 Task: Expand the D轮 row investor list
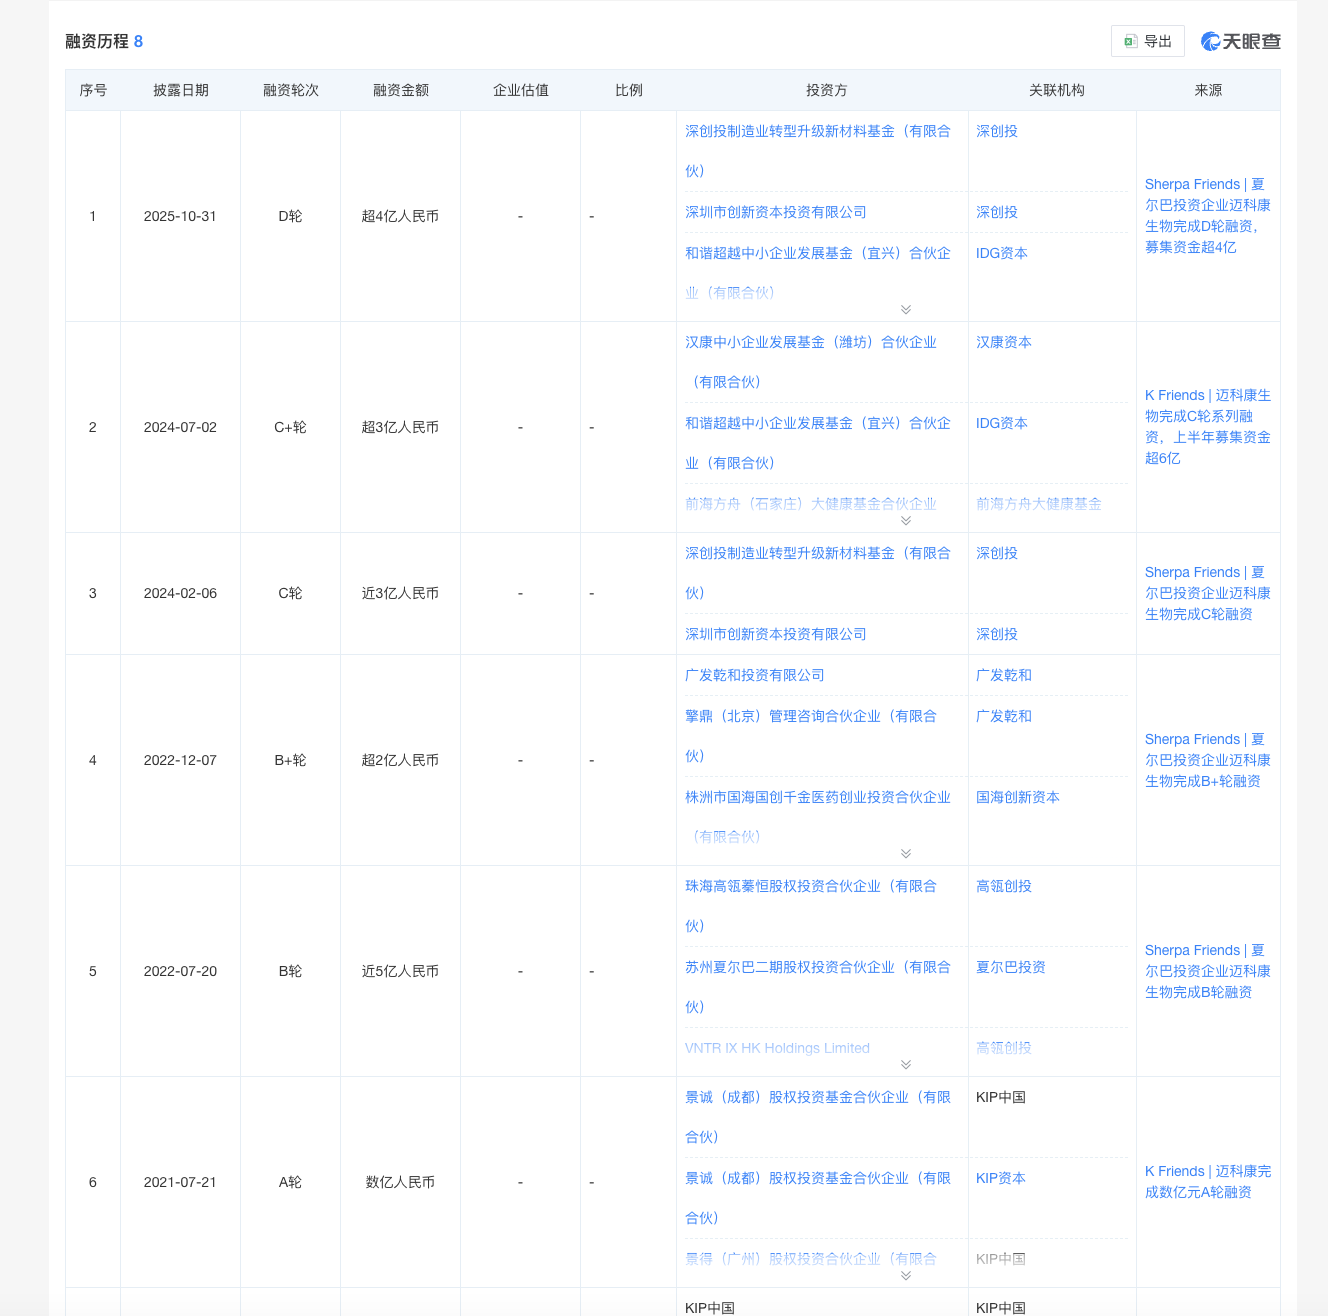[905, 310]
